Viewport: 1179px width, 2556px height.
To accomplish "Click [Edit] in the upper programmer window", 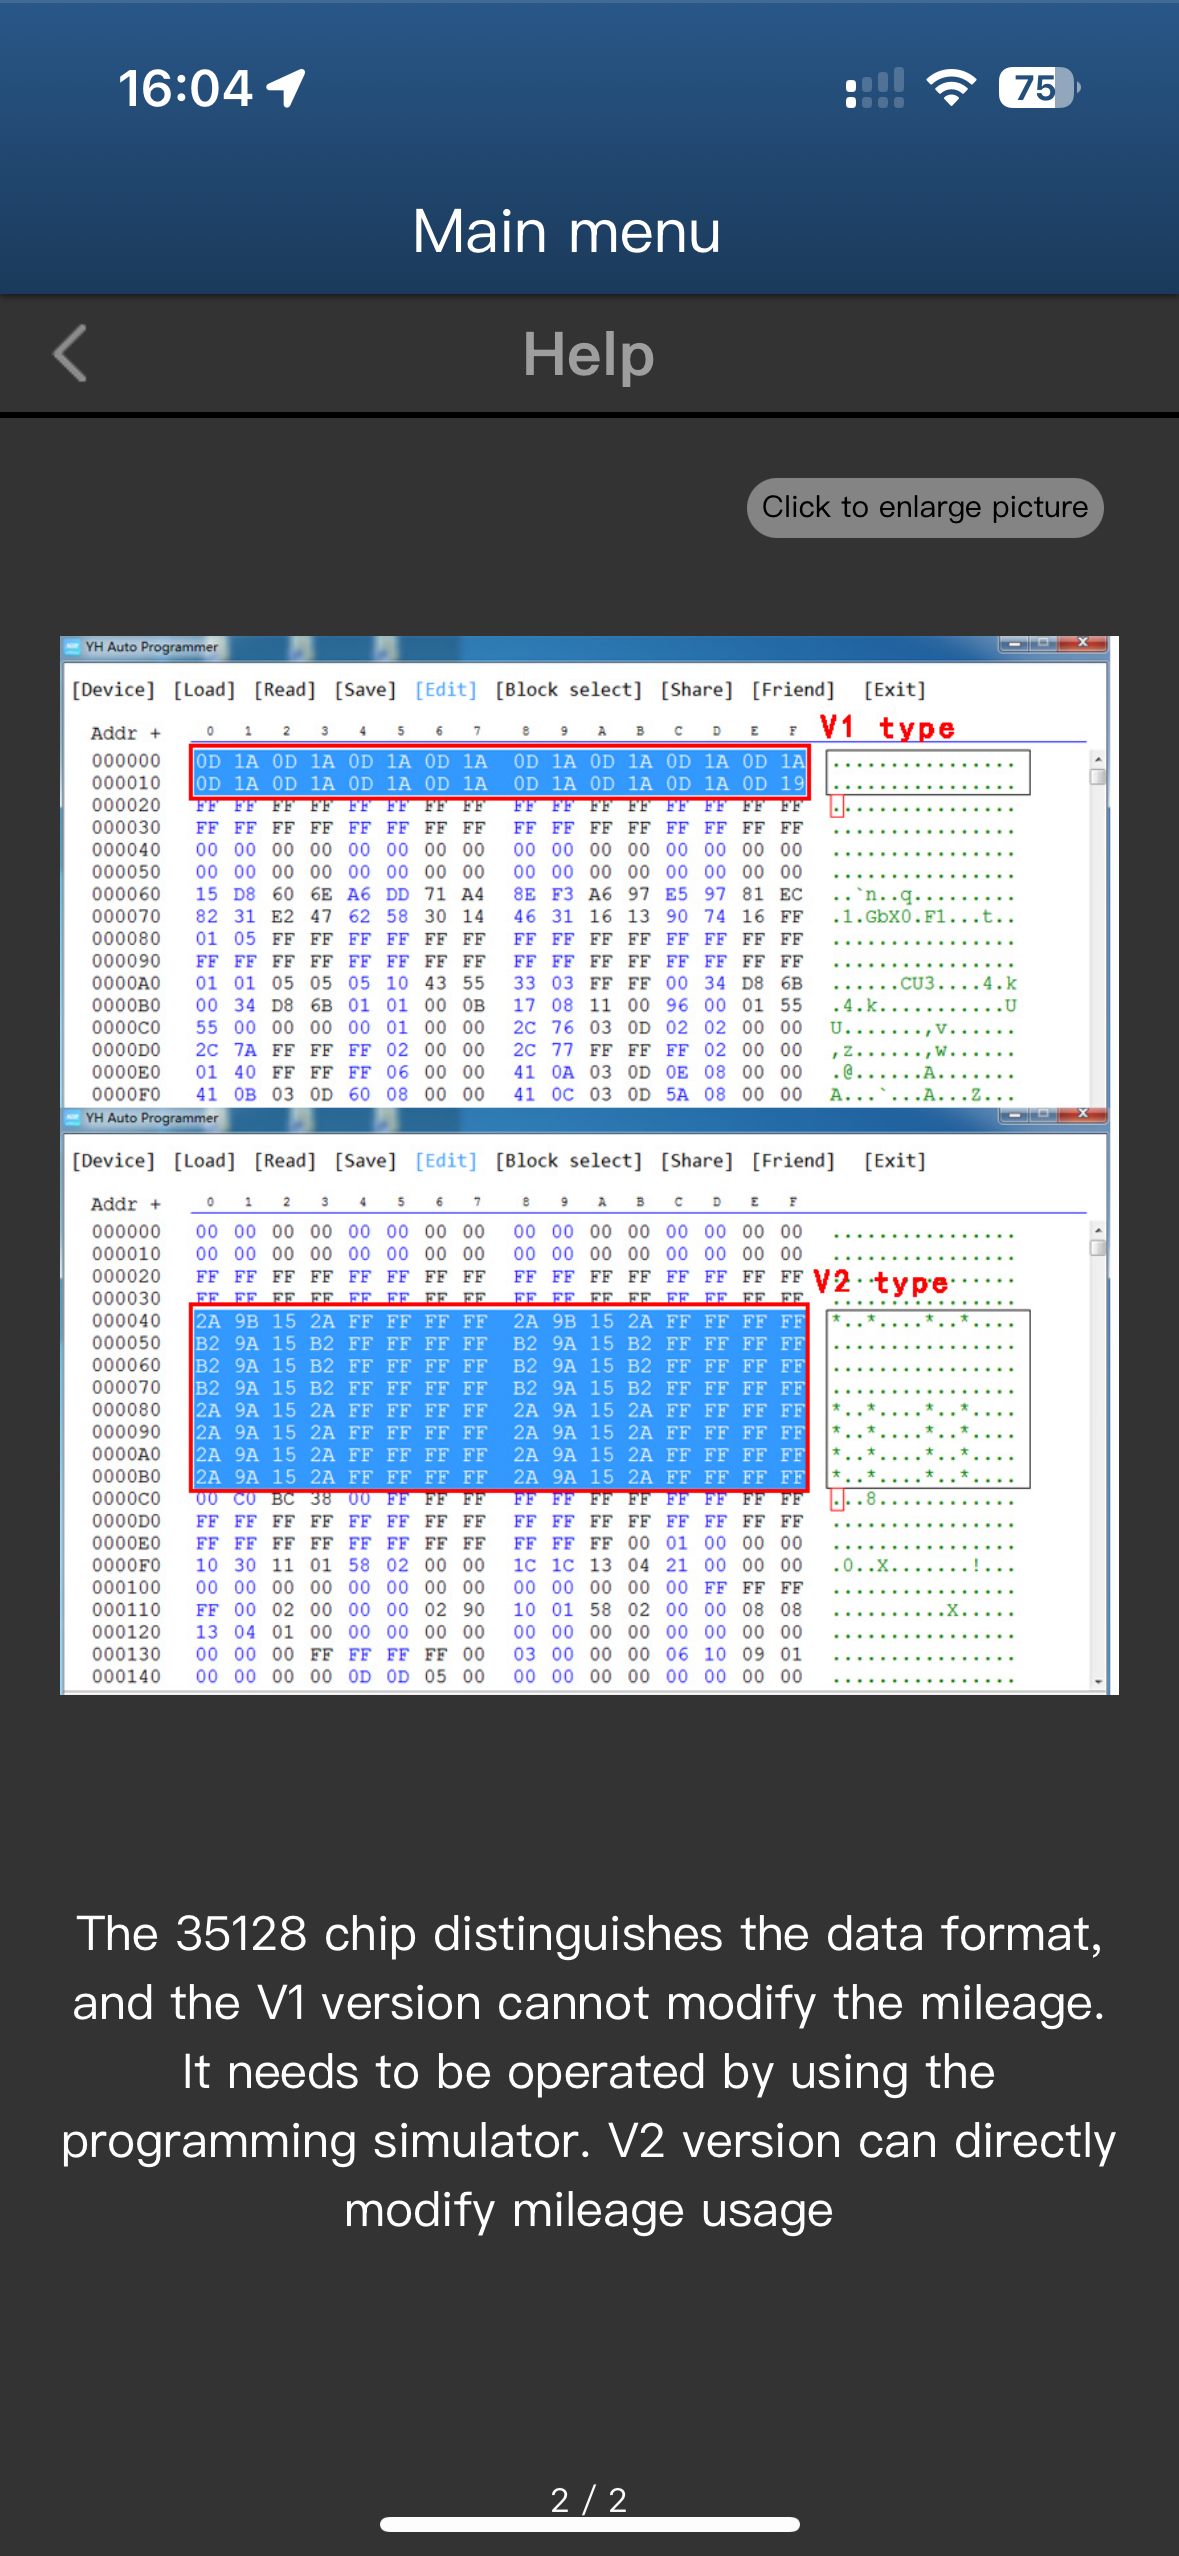I will (x=445, y=689).
